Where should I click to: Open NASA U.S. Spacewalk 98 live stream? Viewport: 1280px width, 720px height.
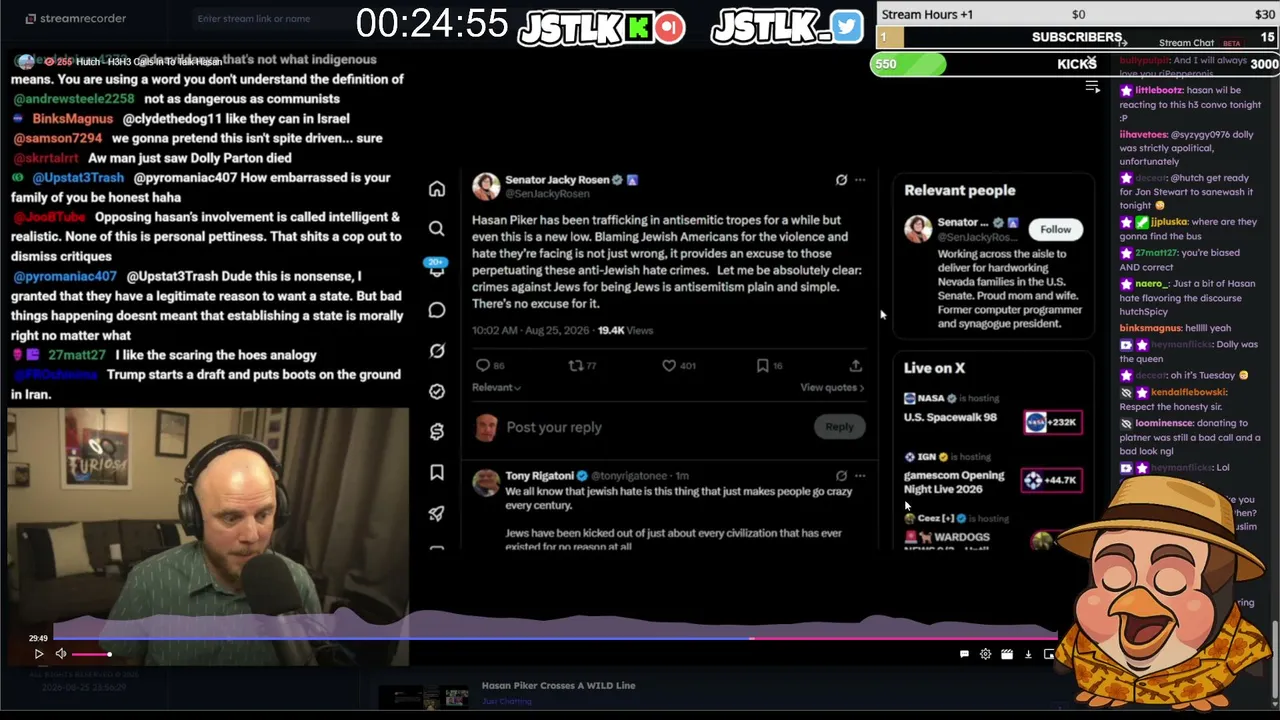(950, 417)
